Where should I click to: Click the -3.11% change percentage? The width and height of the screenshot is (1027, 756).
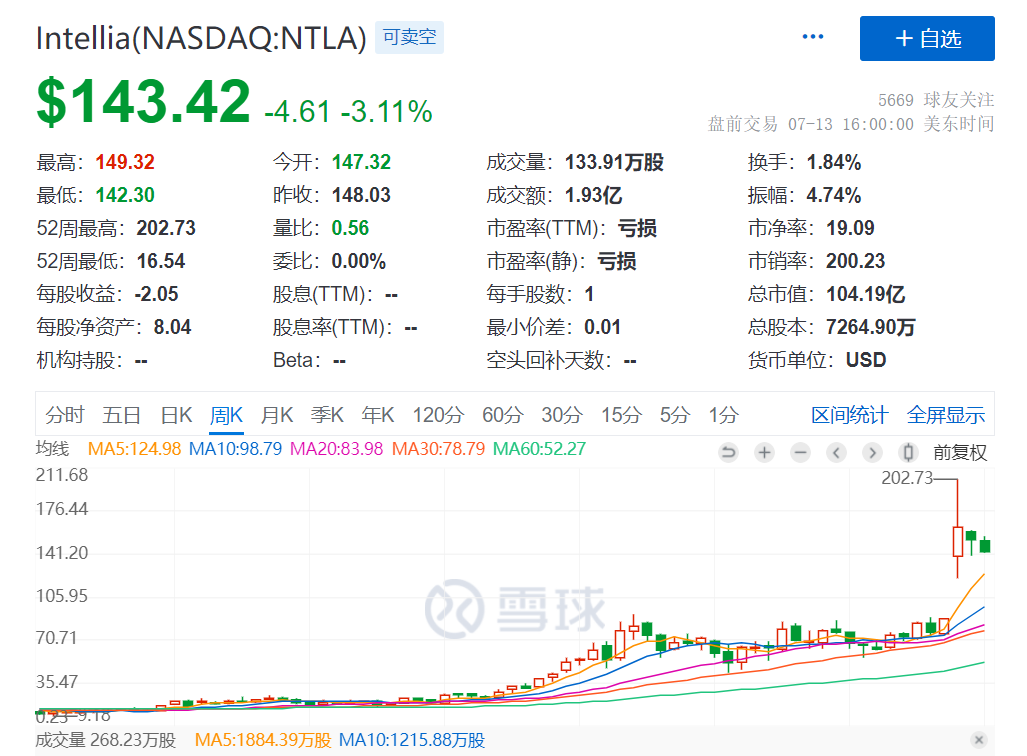click(x=386, y=111)
